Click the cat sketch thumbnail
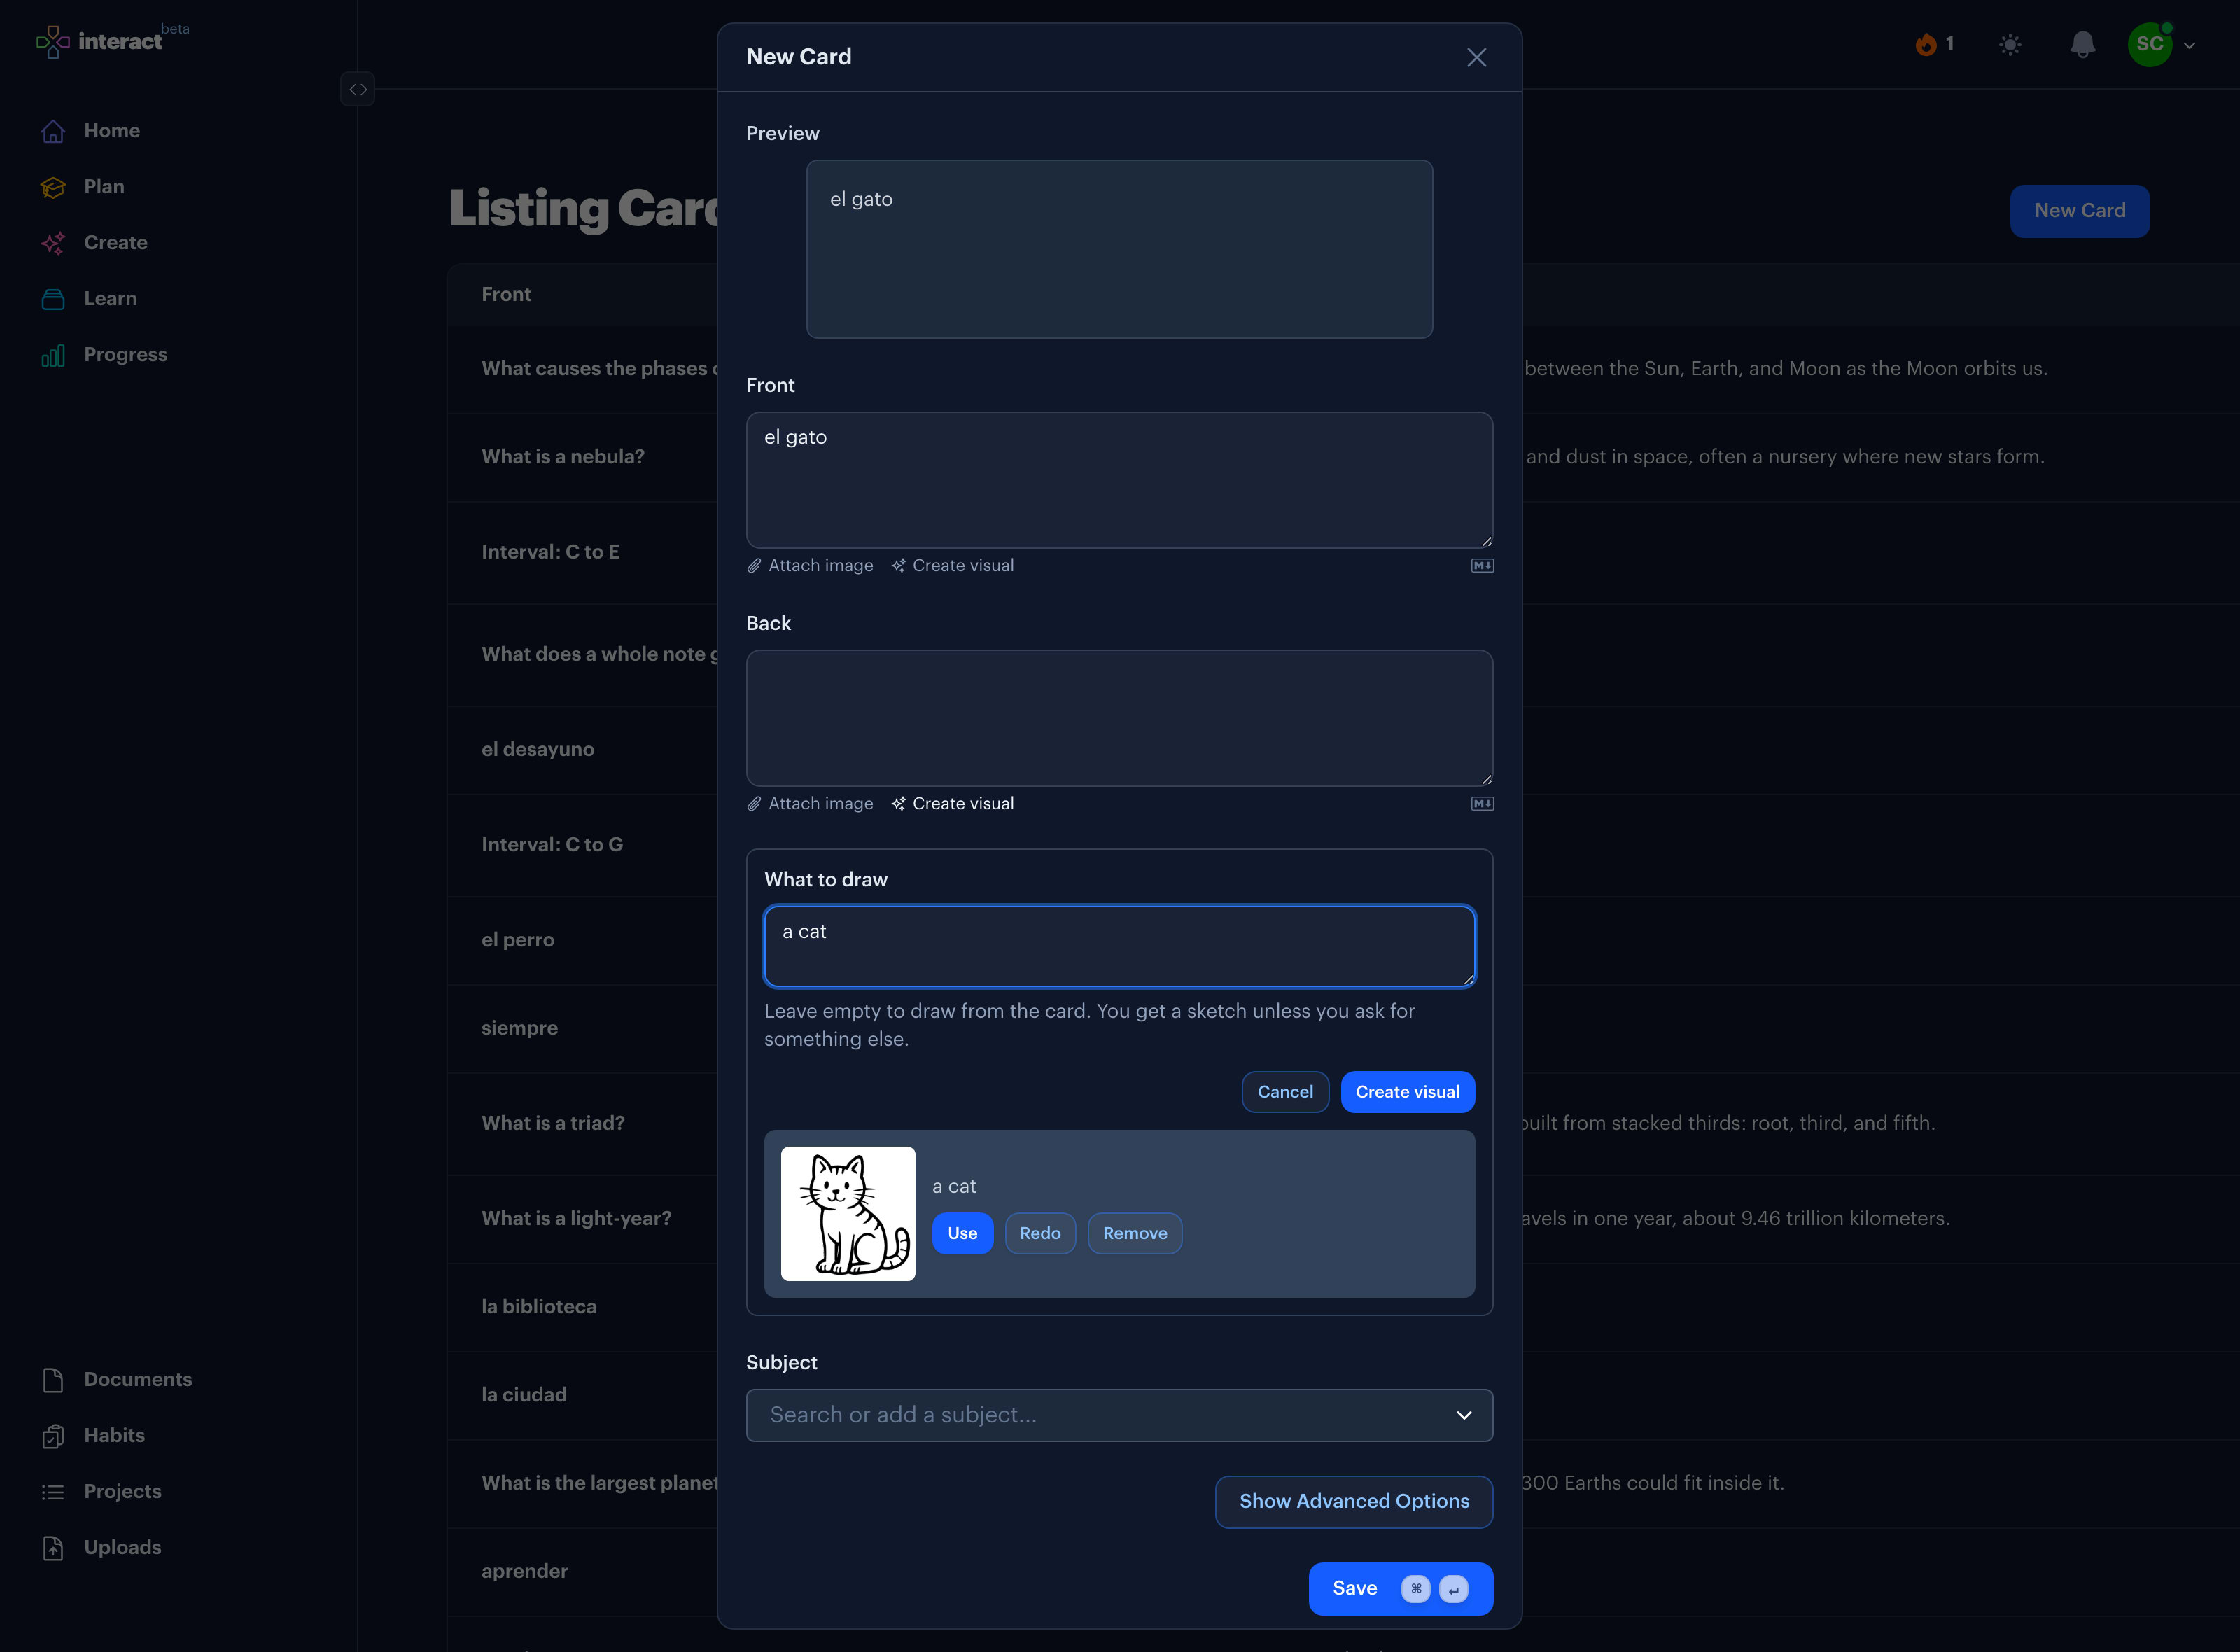Image resolution: width=2240 pixels, height=1652 pixels. (848, 1214)
